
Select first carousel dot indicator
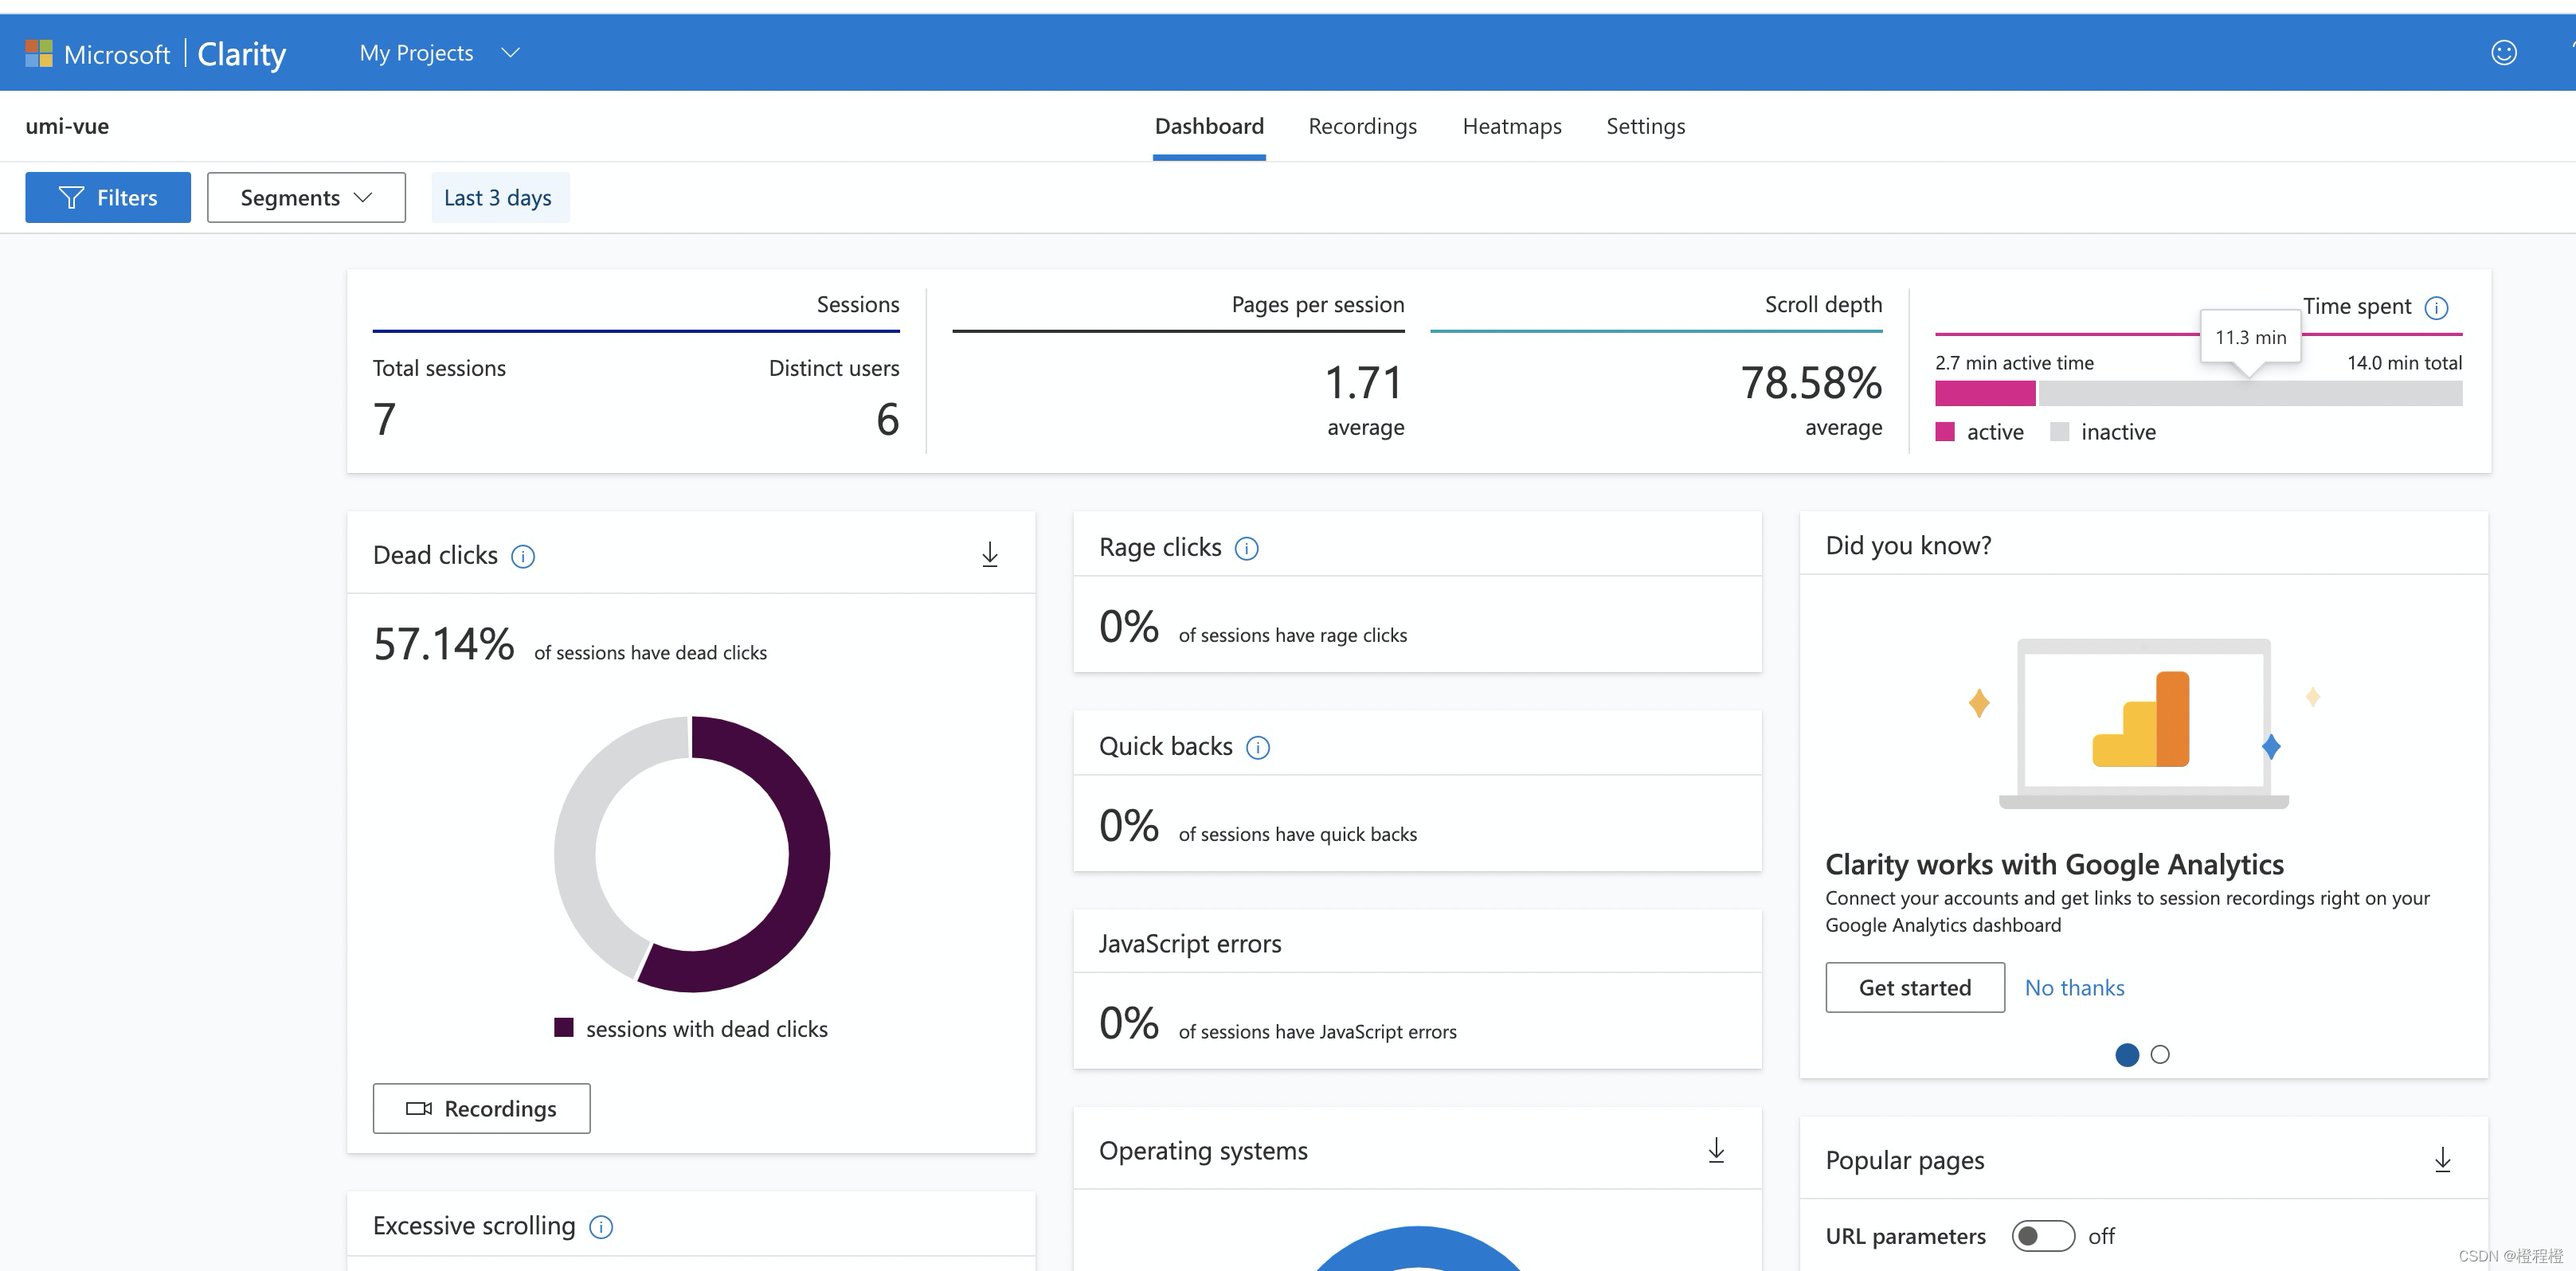[2127, 1054]
